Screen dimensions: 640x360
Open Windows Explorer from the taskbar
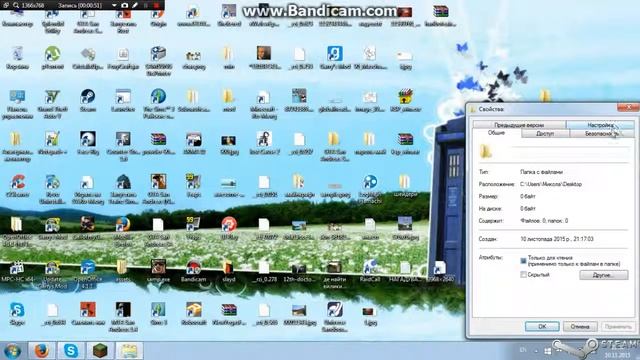[129, 351]
